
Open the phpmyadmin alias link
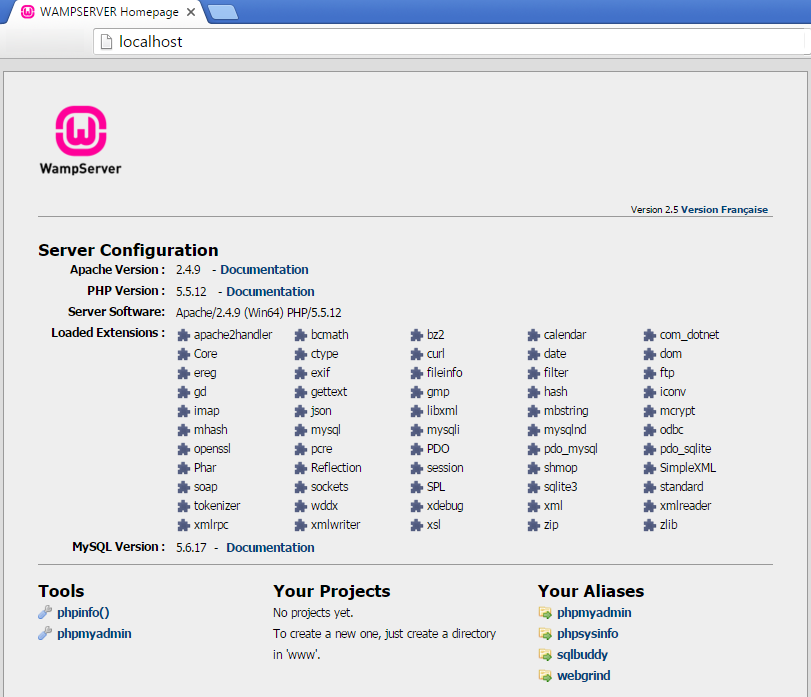(594, 613)
